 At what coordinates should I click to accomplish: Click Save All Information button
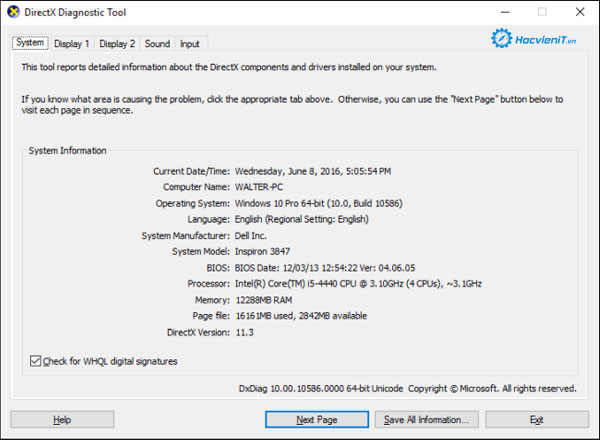[427, 420]
